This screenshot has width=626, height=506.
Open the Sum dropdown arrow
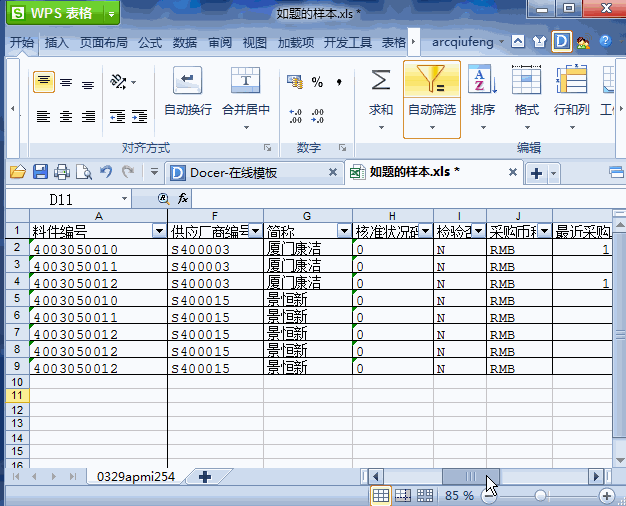coord(381,127)
